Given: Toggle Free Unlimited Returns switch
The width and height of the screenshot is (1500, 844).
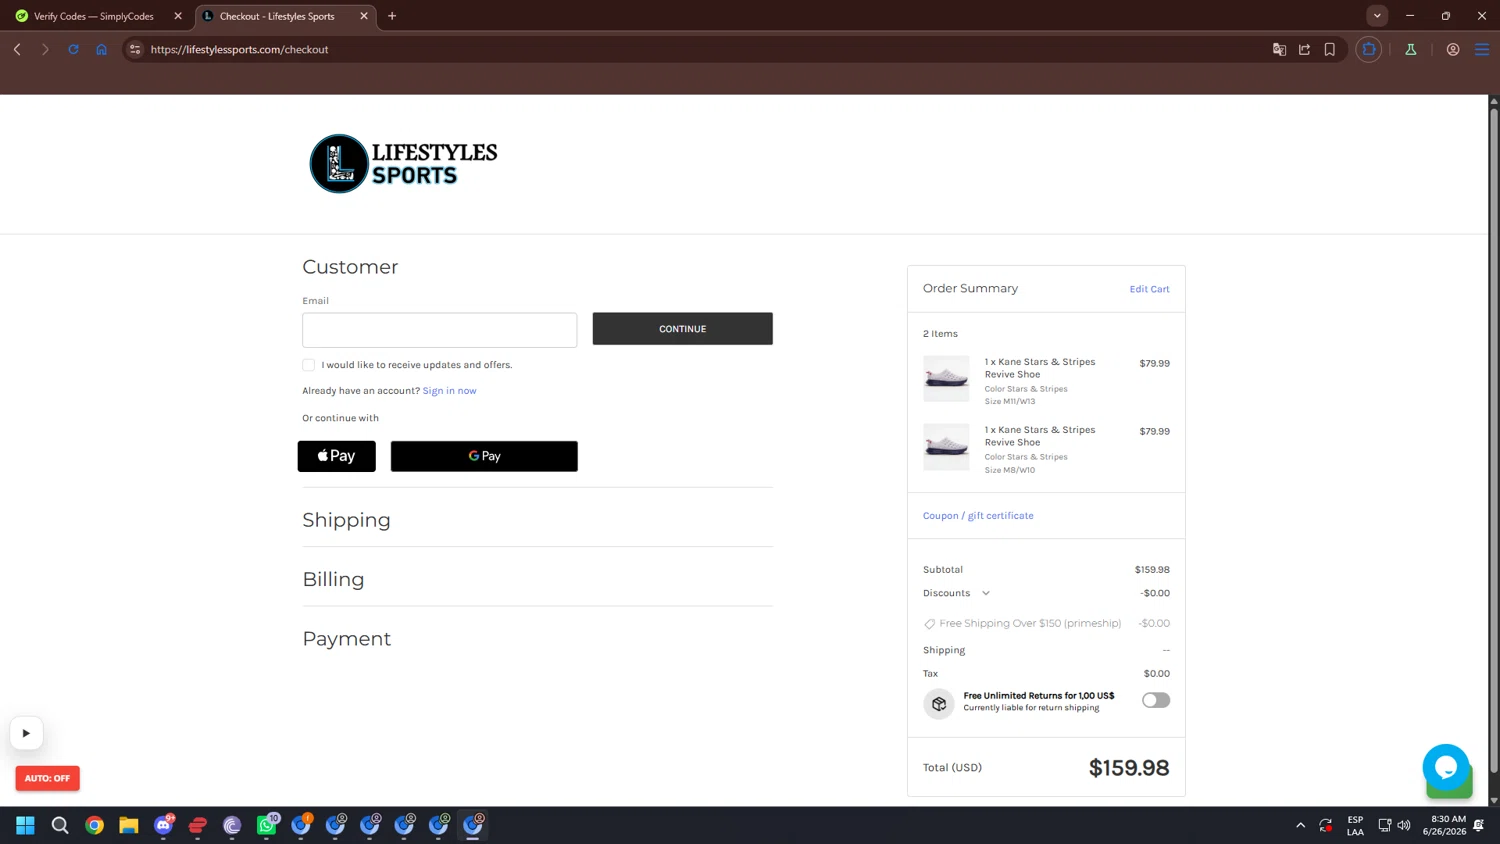Looking at the screenshot, I should tap(1156, 700).
